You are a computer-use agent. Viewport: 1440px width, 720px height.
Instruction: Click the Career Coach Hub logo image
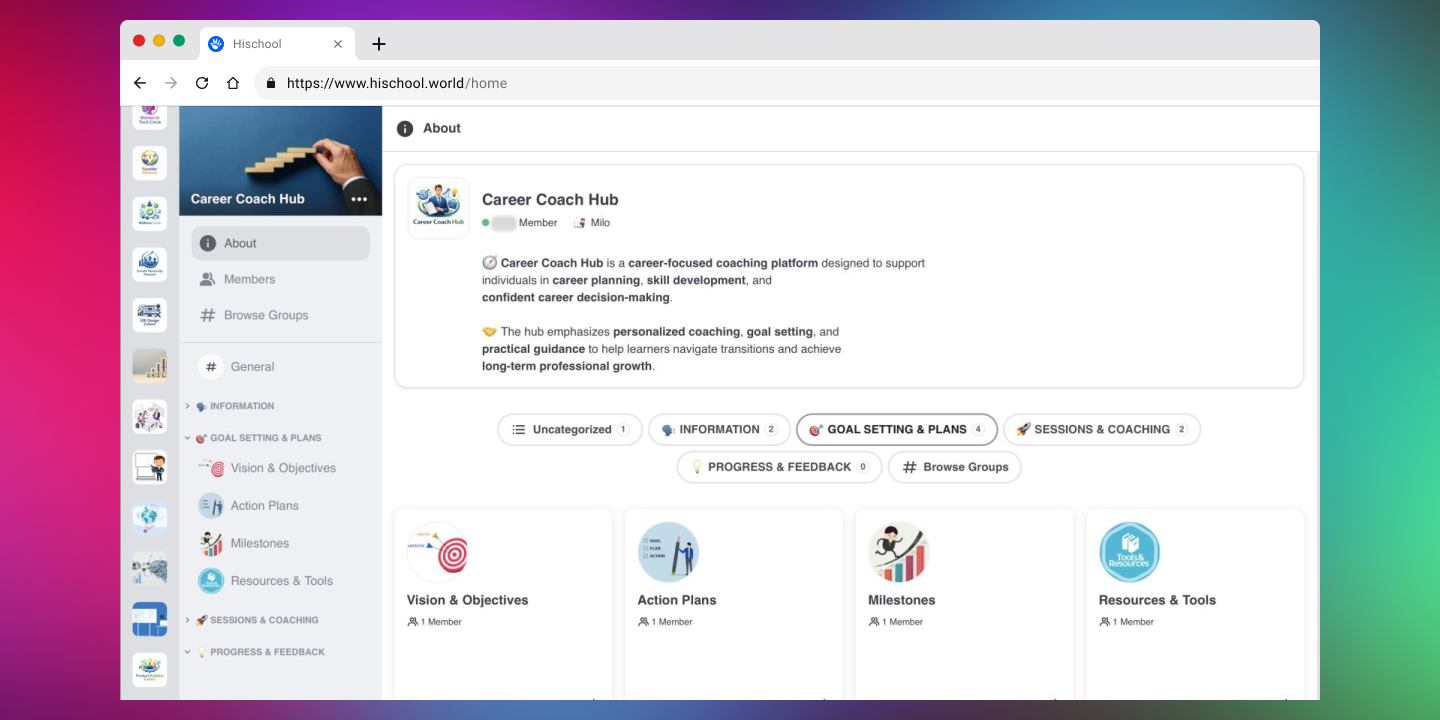point(438,208)
